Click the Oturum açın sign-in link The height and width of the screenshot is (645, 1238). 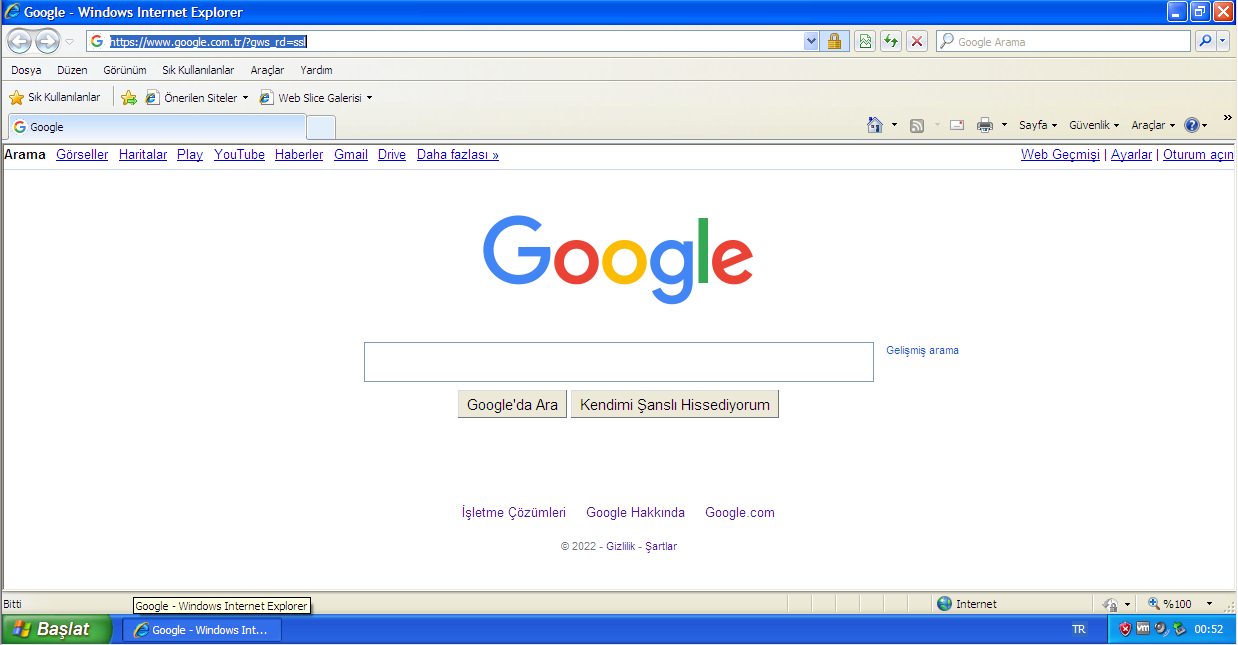click(x=1198, y=155)
